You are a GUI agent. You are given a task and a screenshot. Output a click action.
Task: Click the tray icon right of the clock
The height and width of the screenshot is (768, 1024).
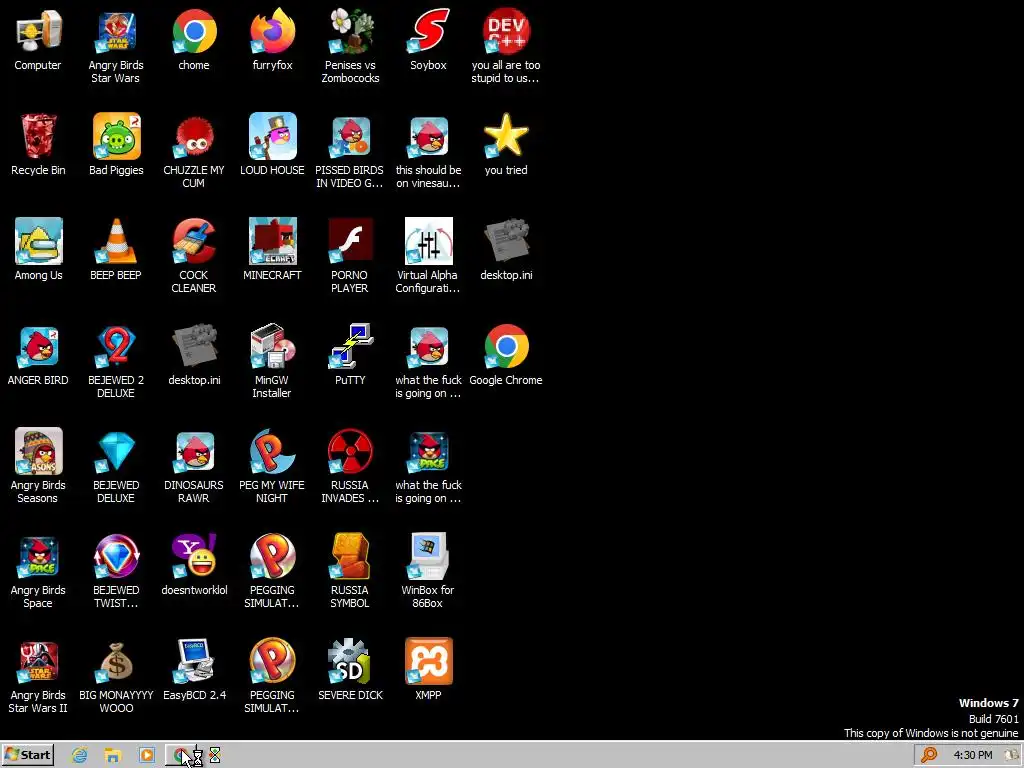point(1012,755)
